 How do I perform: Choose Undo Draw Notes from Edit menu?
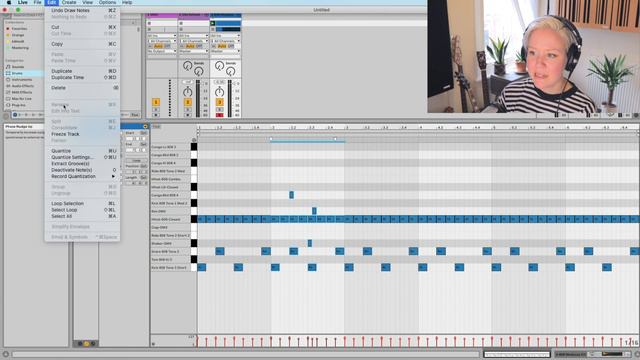pos(82,11)
